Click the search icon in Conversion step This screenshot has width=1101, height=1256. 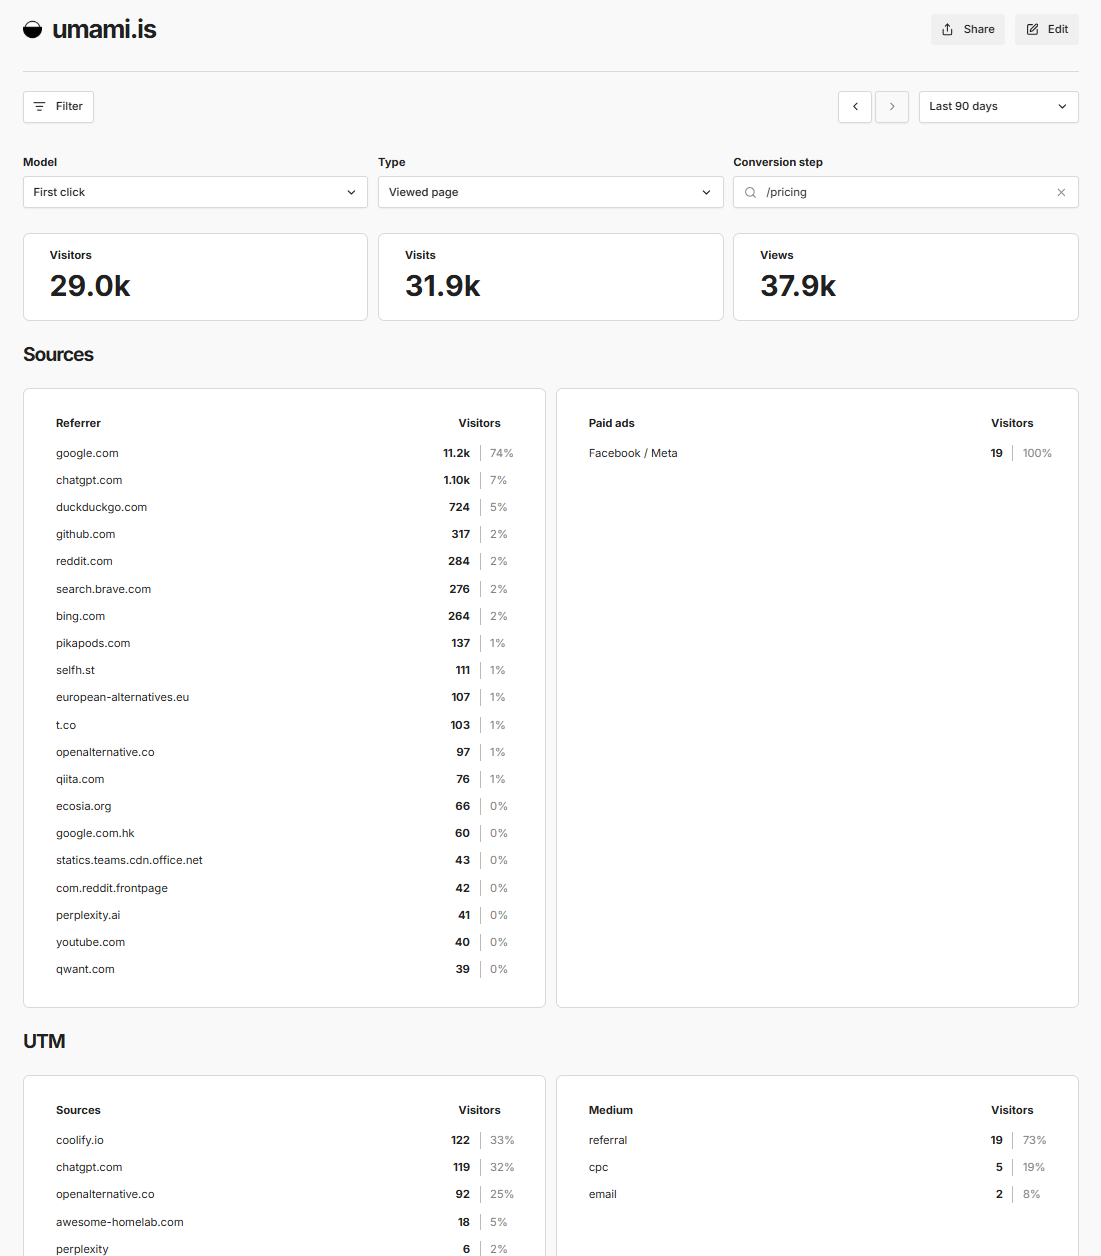[x=750, y=193]
